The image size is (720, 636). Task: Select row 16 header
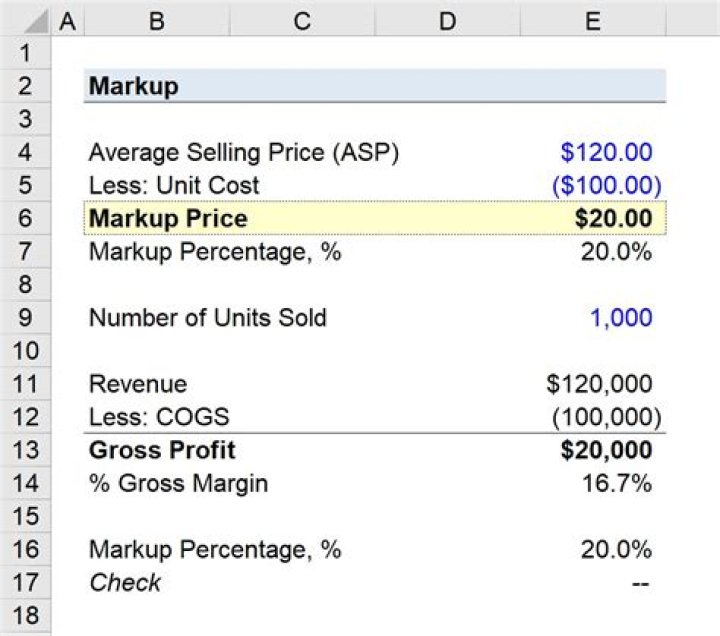[25, 549]
